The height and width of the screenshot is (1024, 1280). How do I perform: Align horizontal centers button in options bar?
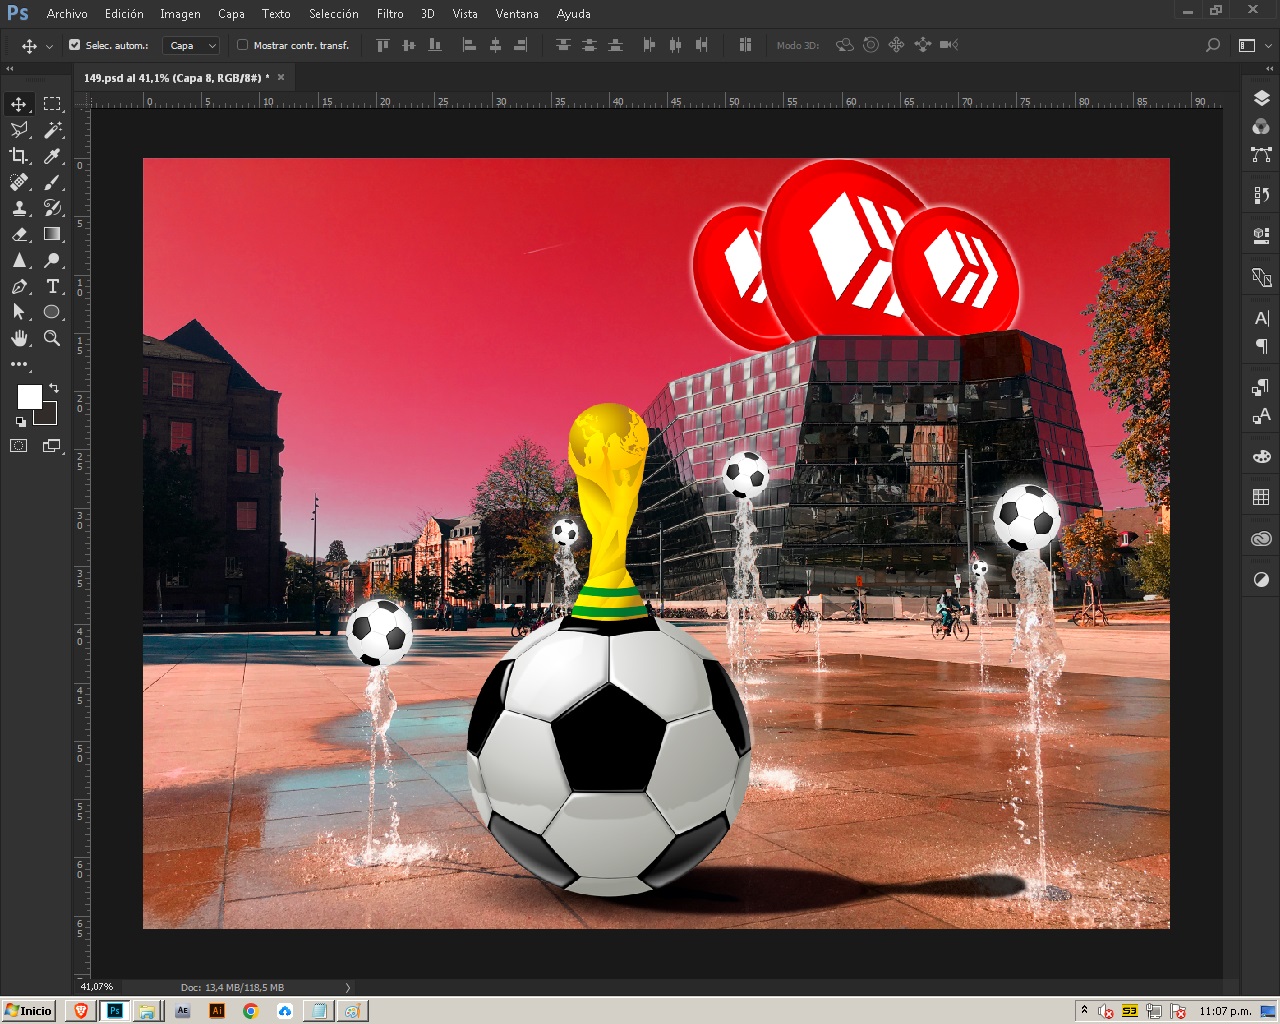(x=495, y=45)
